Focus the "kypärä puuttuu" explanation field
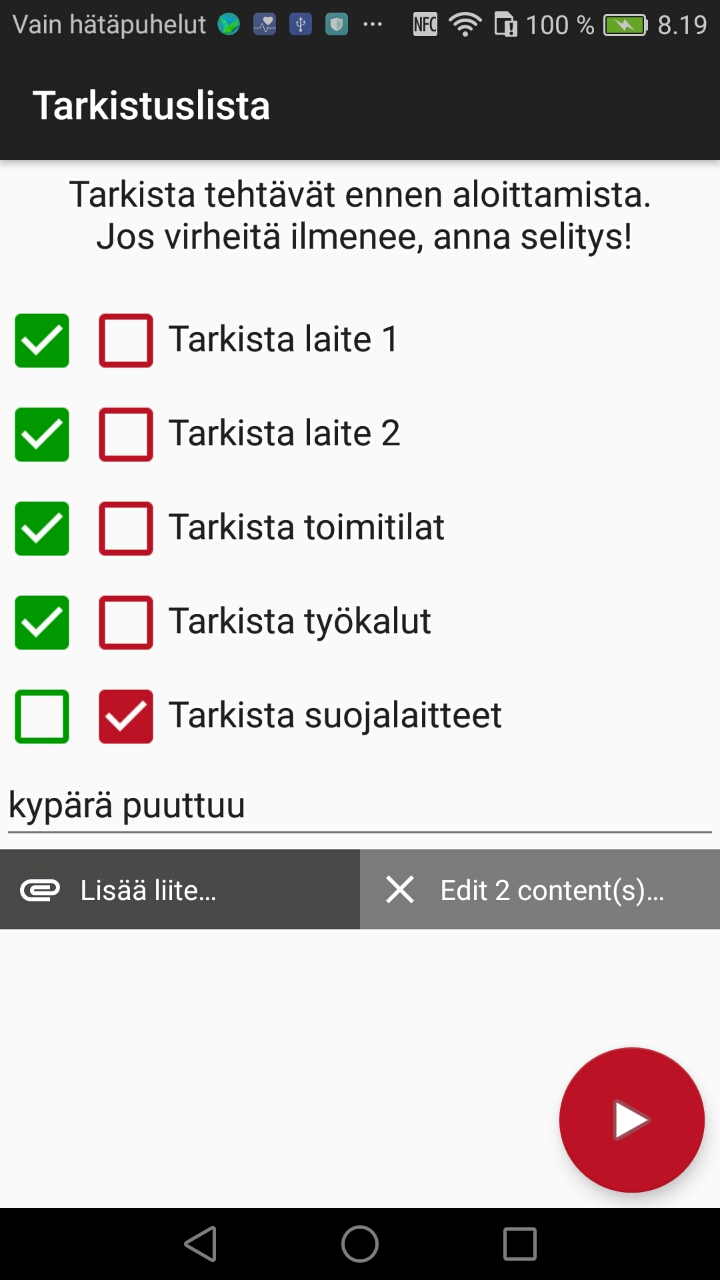720x1280 pixels. (360, 806)
